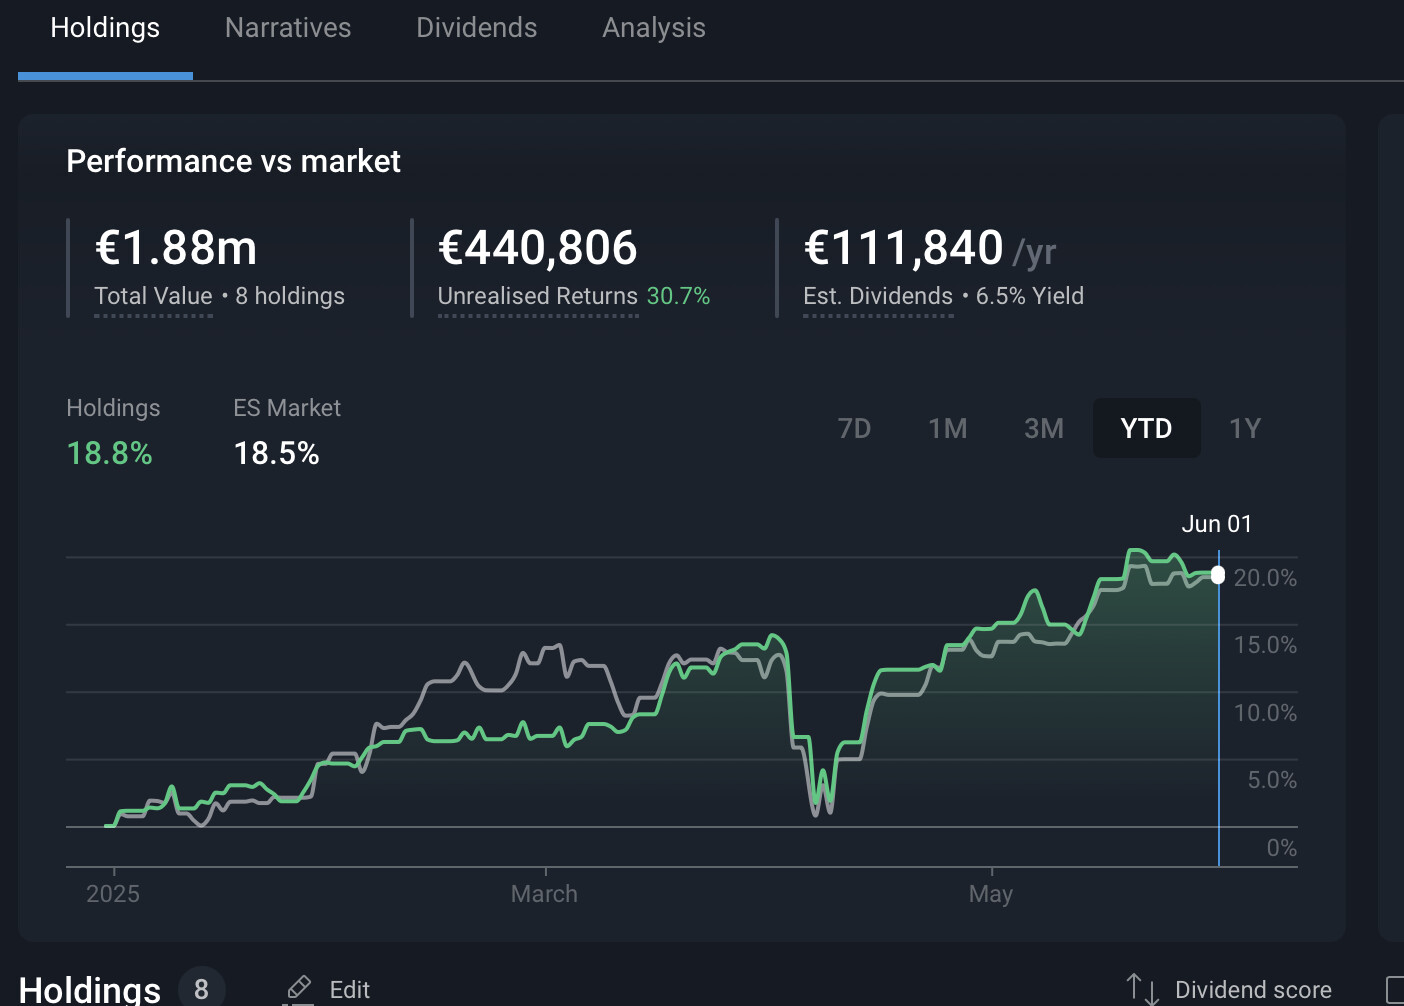Open the Holdings tab
Image resolution: width=1404 pixels, height=1006 pixels.
click(105, 28)
